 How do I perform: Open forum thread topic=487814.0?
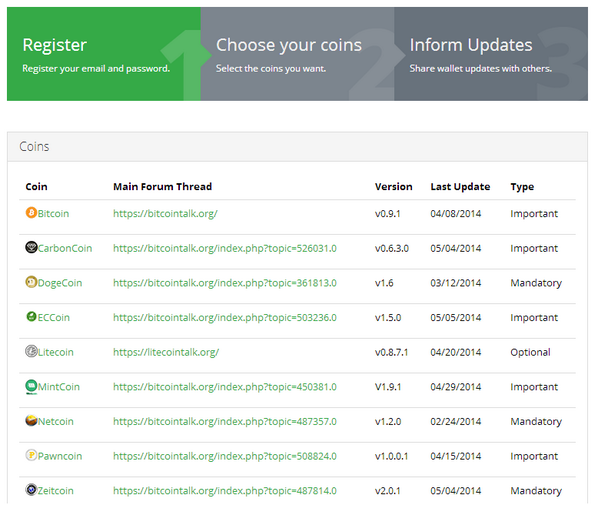tap(225, 491)
